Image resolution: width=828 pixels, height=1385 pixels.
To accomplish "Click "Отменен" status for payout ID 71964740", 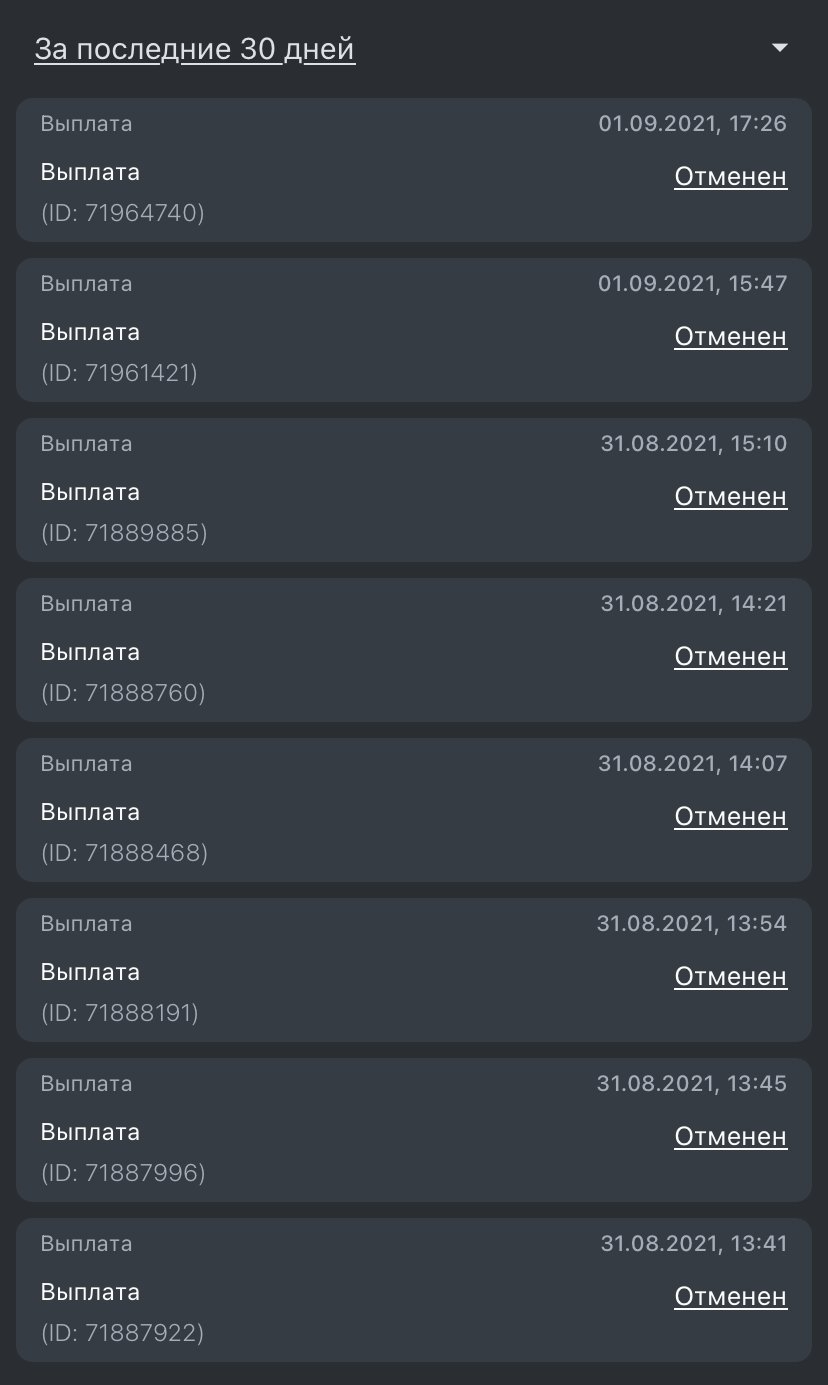I will tap(730, 177).
